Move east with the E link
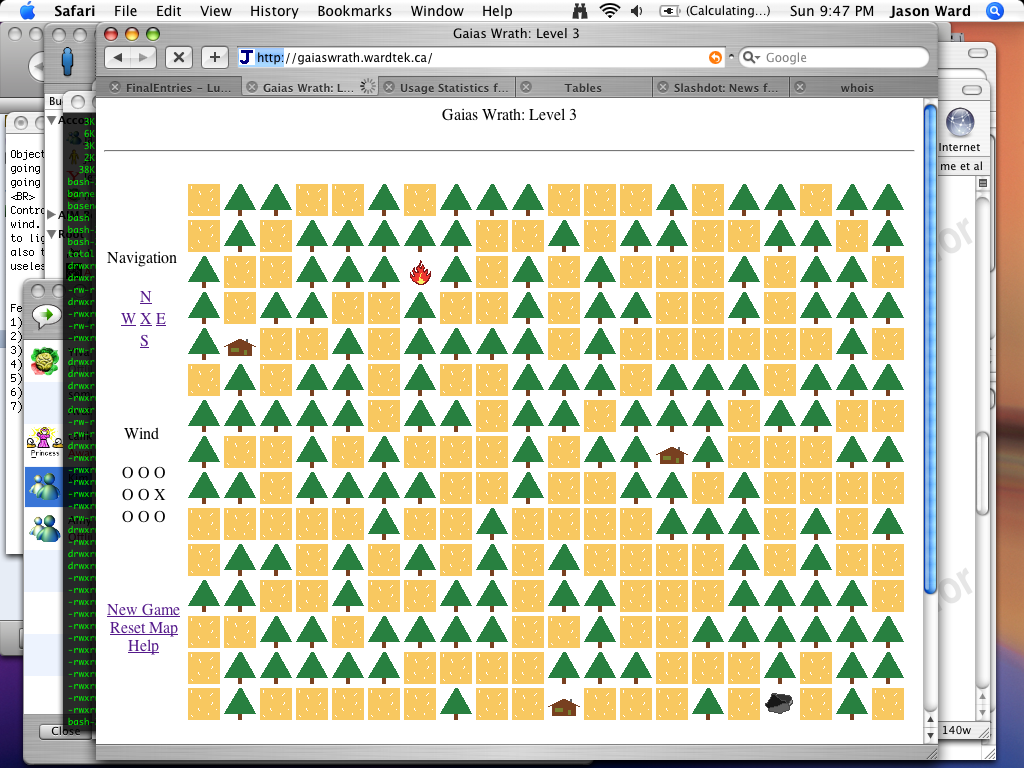Screen dimensions: 1024x768 161,319
